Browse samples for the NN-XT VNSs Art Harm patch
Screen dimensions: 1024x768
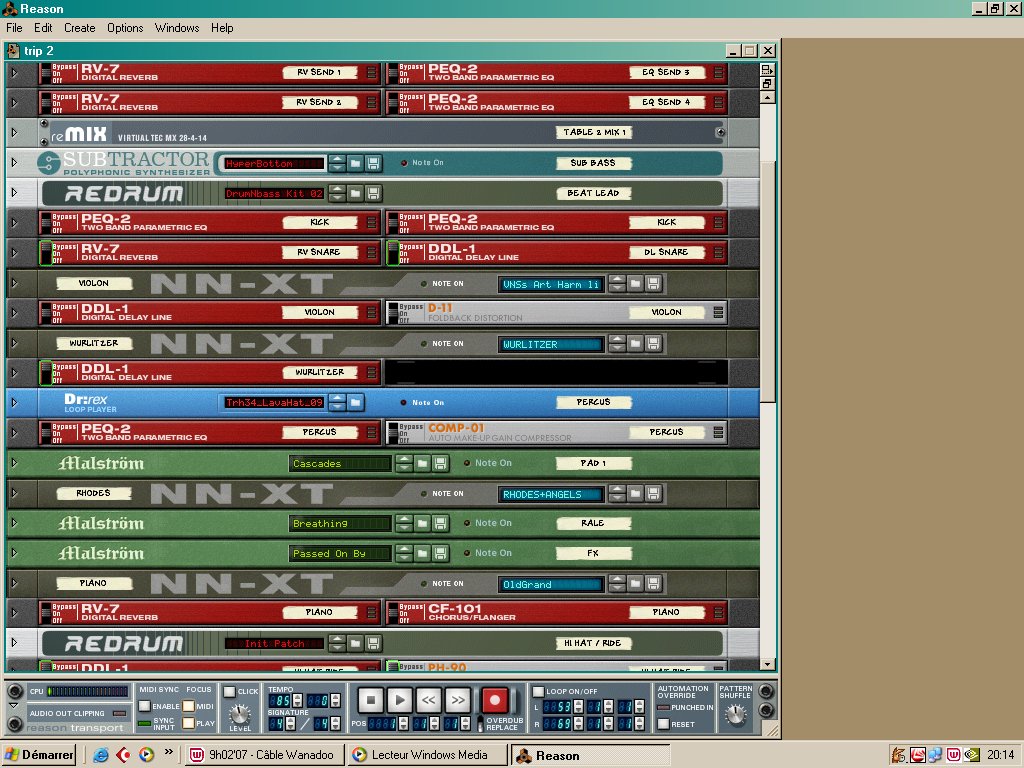click(635, 283)
